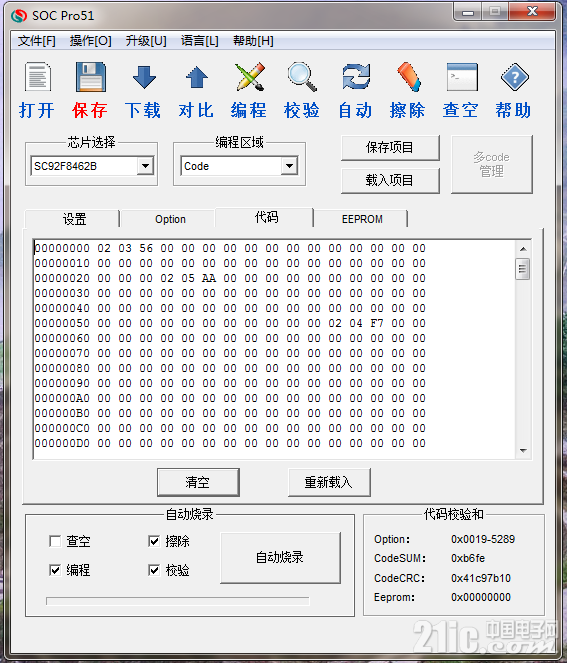Screen dimensions: 567x663
Task: Click the hex view scrollbar thumb
Action: coord(523,269)
